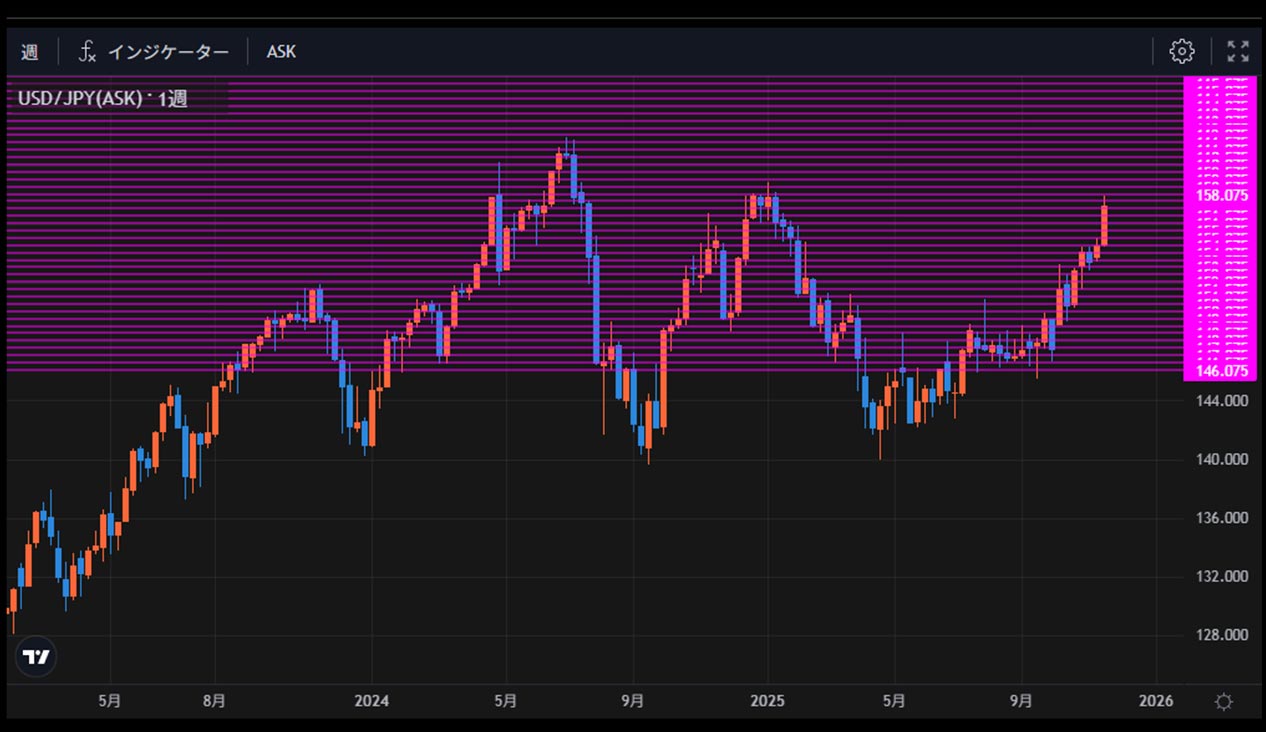Viewport: 1266px width, 732px height.
Task: Open the ASK price type dropdown
Action: pyautogui.click(x=281, y=51)
